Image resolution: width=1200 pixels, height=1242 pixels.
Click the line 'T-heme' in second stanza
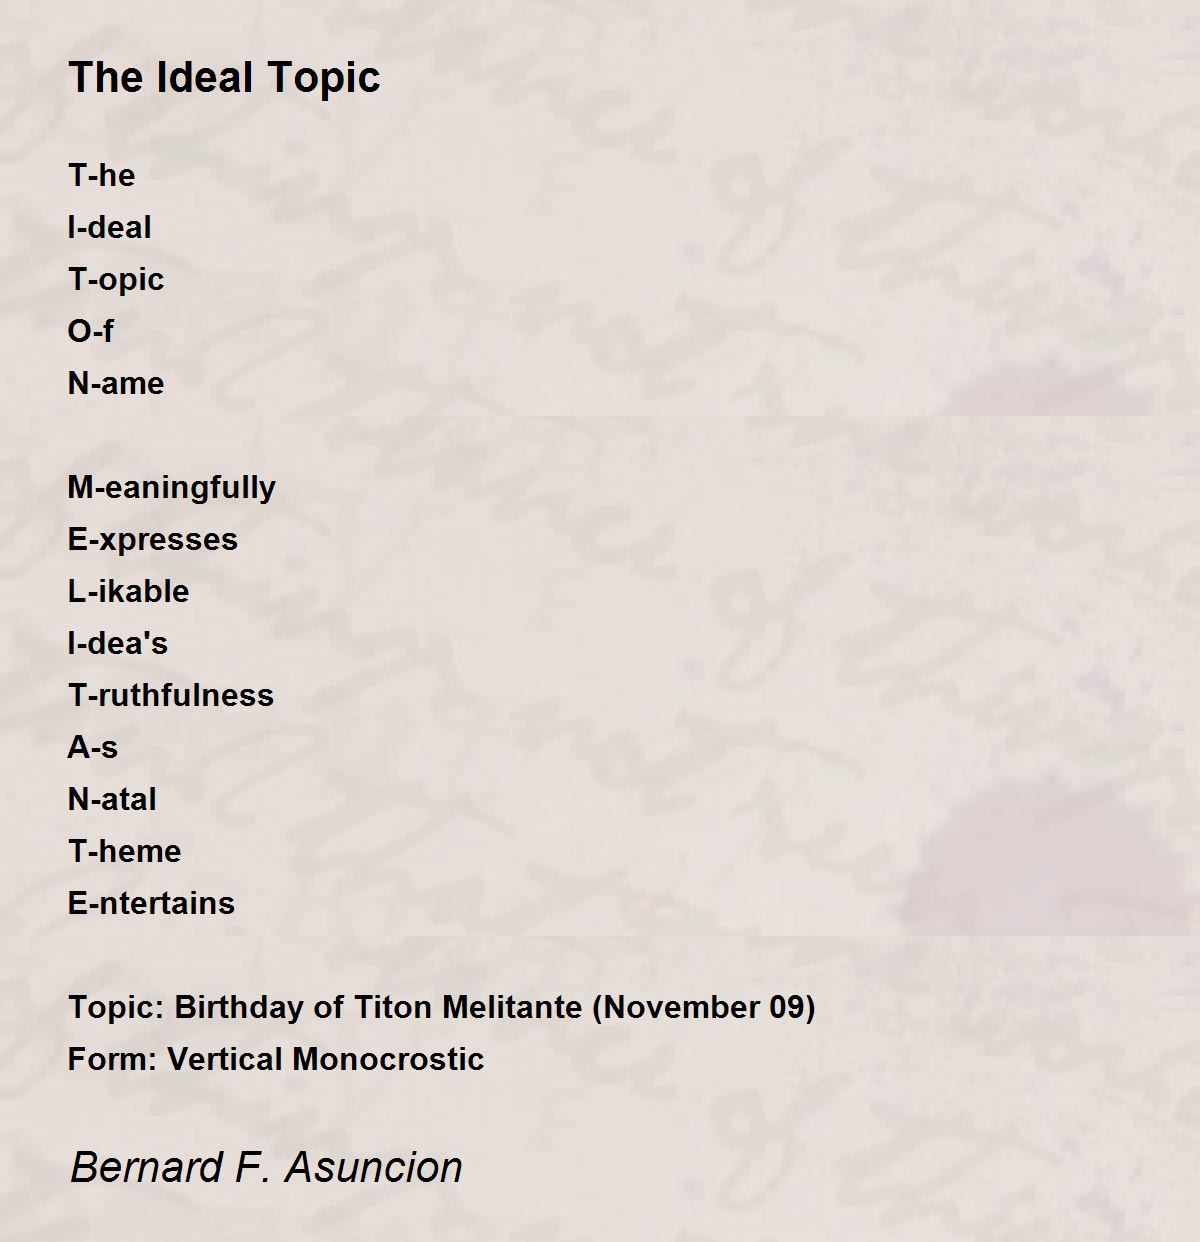pyautogui.click(x=125, y=851)
